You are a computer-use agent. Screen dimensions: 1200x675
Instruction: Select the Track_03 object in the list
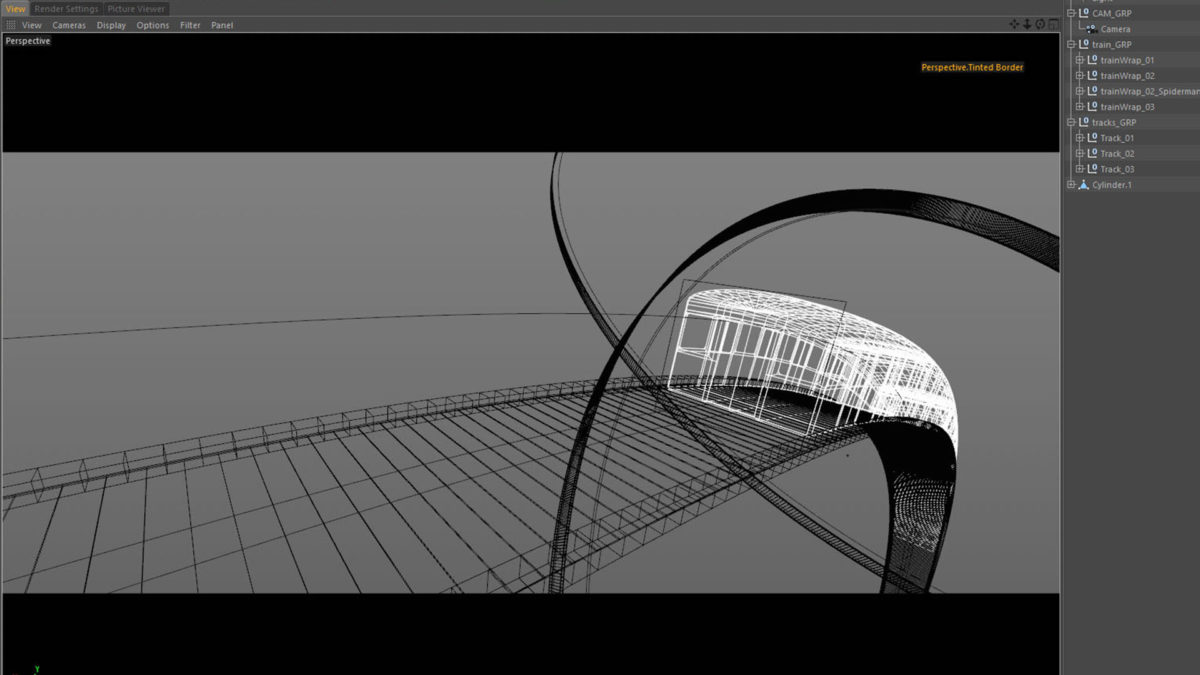tap(1117, 169)
